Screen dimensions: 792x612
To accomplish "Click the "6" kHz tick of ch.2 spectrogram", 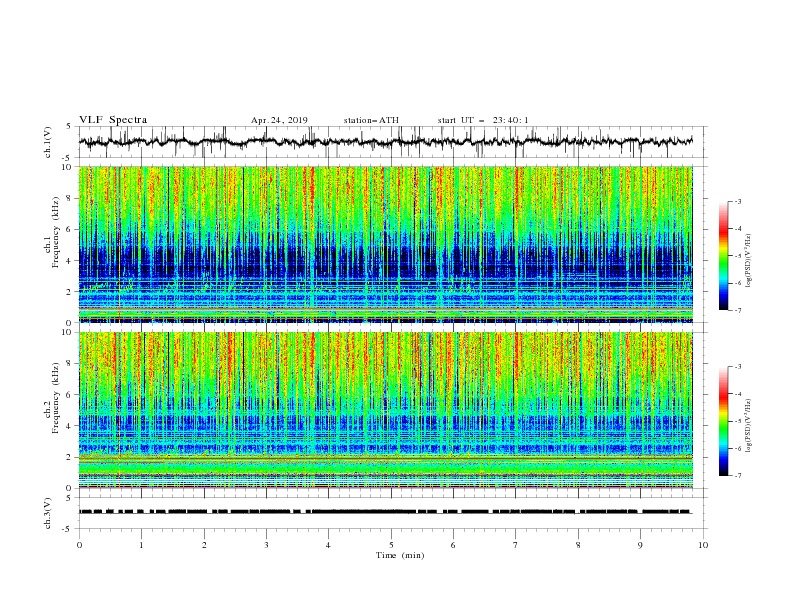I will click(x=71, y=395).
